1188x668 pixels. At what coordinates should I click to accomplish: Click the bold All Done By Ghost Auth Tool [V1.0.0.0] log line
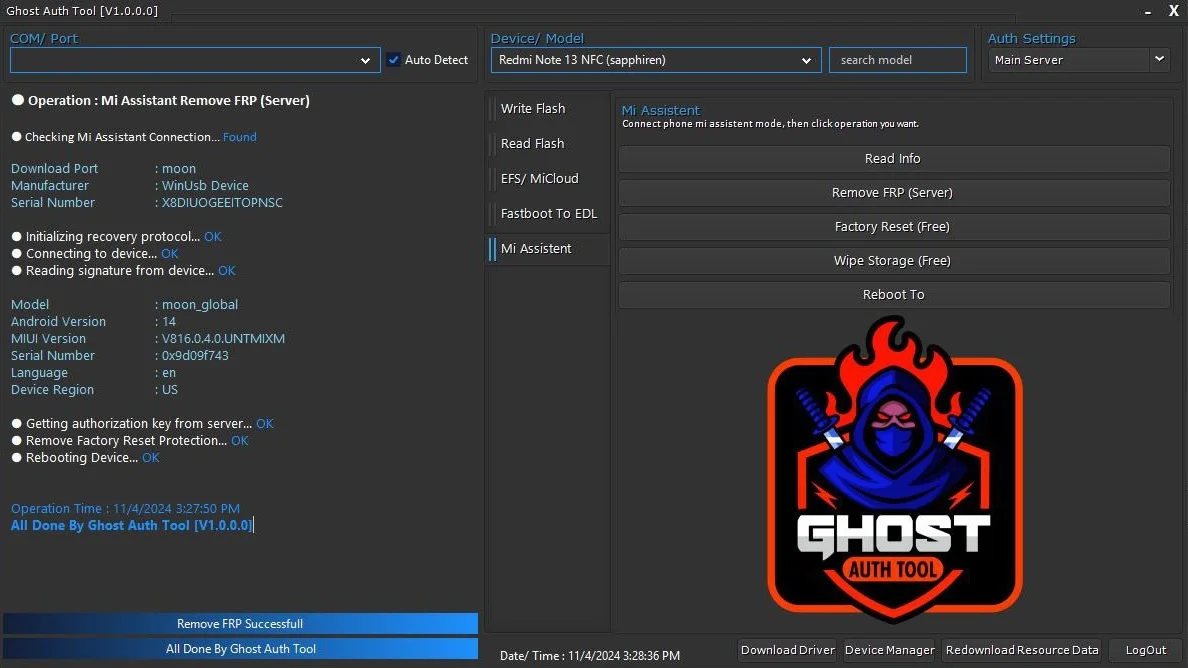coord(131,525)
